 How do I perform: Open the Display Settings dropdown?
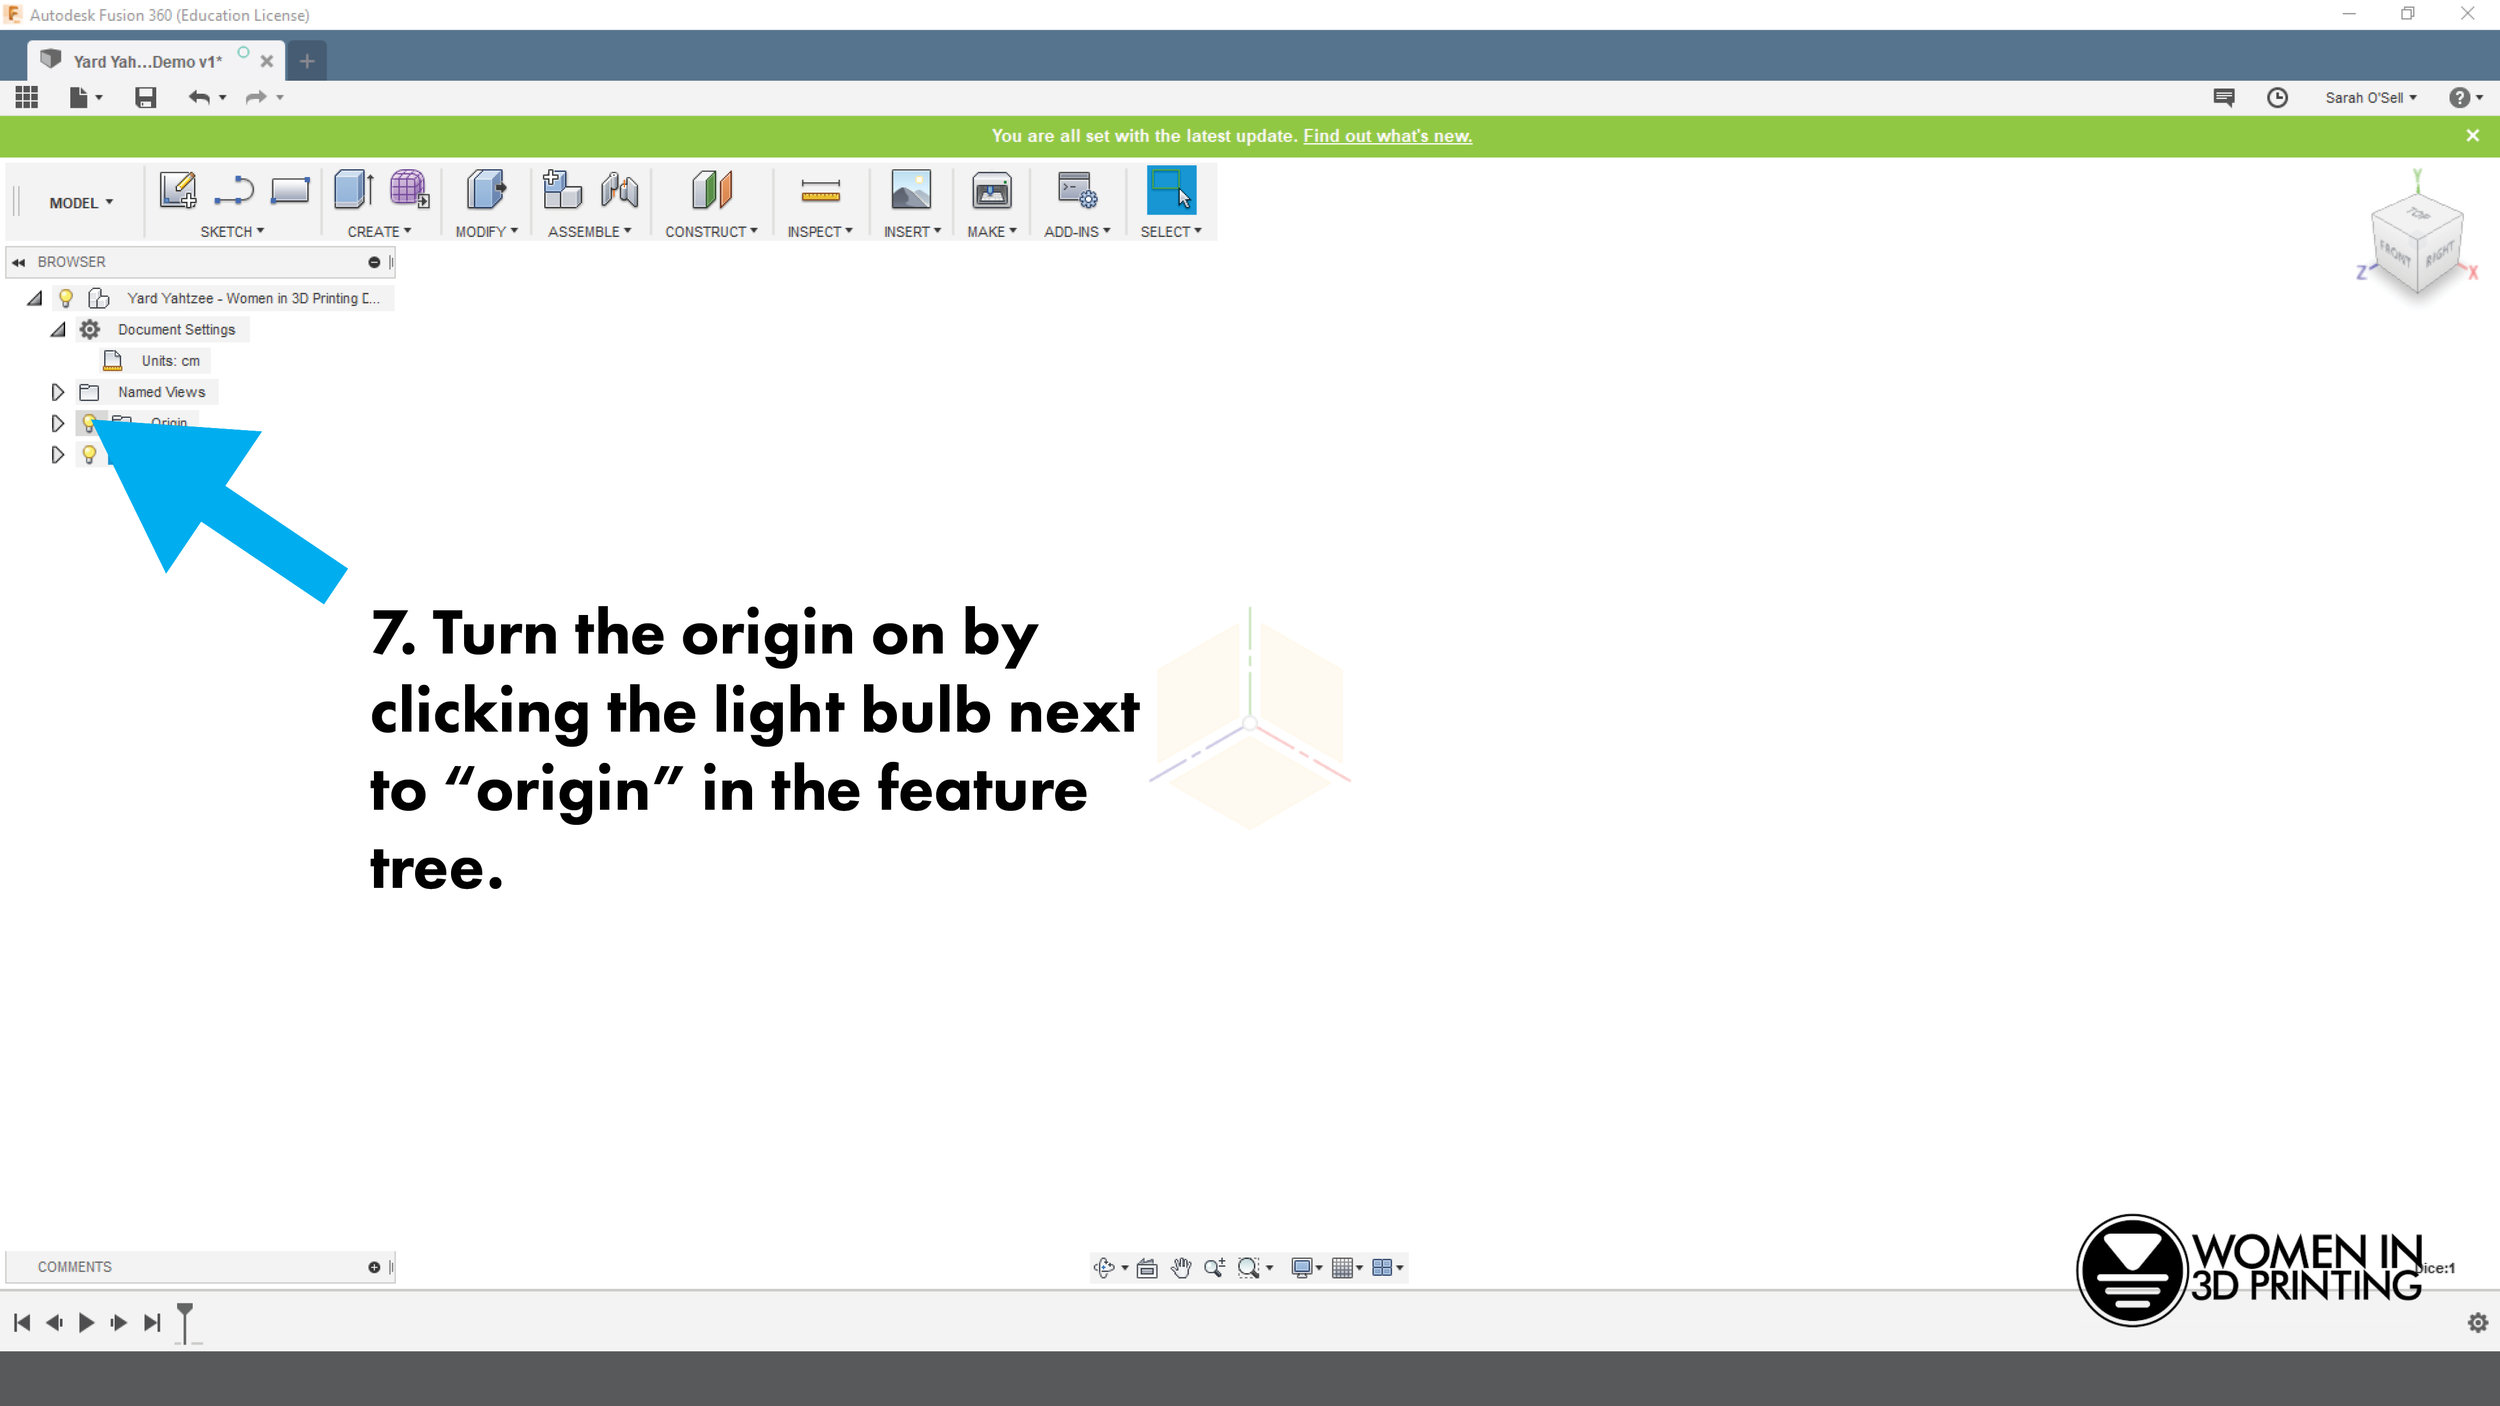[x=1306, y=1268]
